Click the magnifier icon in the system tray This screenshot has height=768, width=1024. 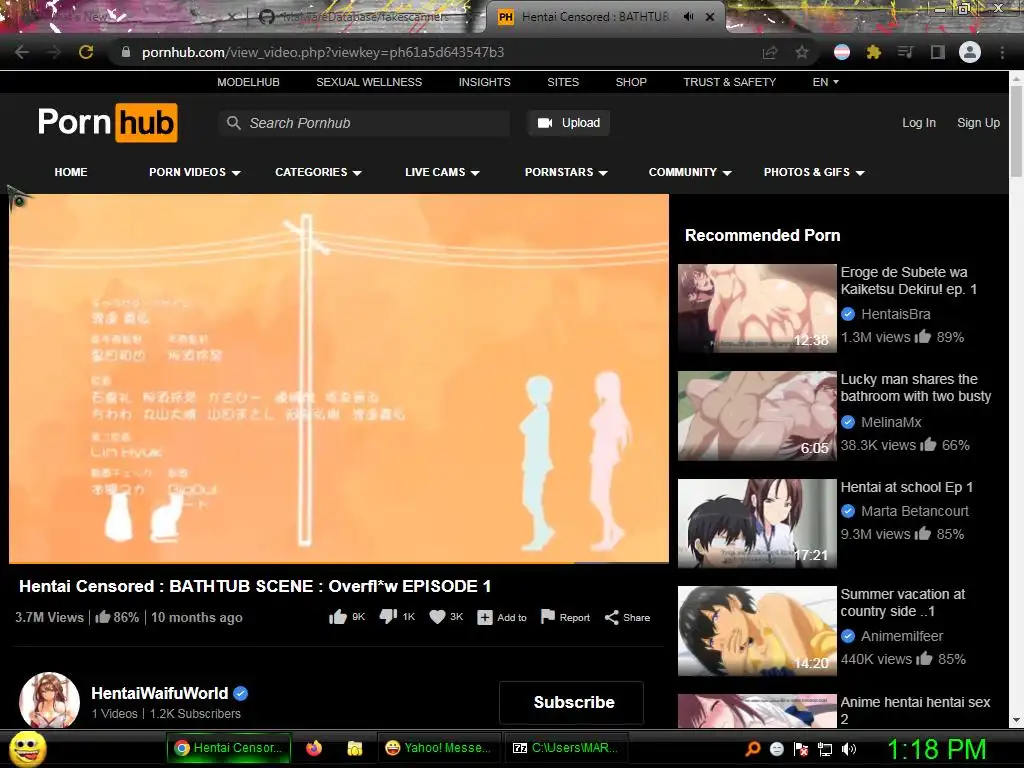(753, 749)
